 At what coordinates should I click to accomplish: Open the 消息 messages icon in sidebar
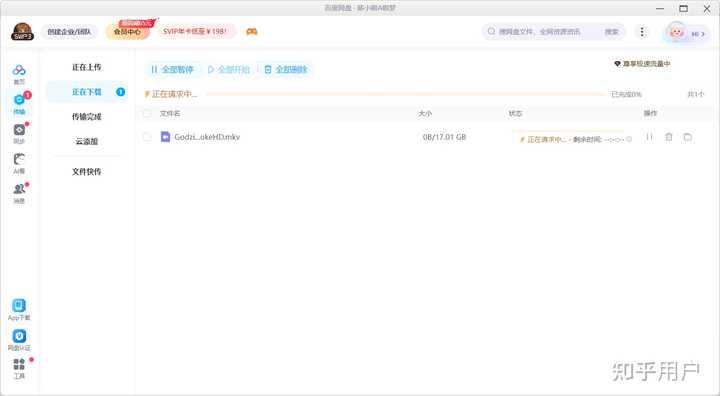point(19,189)
